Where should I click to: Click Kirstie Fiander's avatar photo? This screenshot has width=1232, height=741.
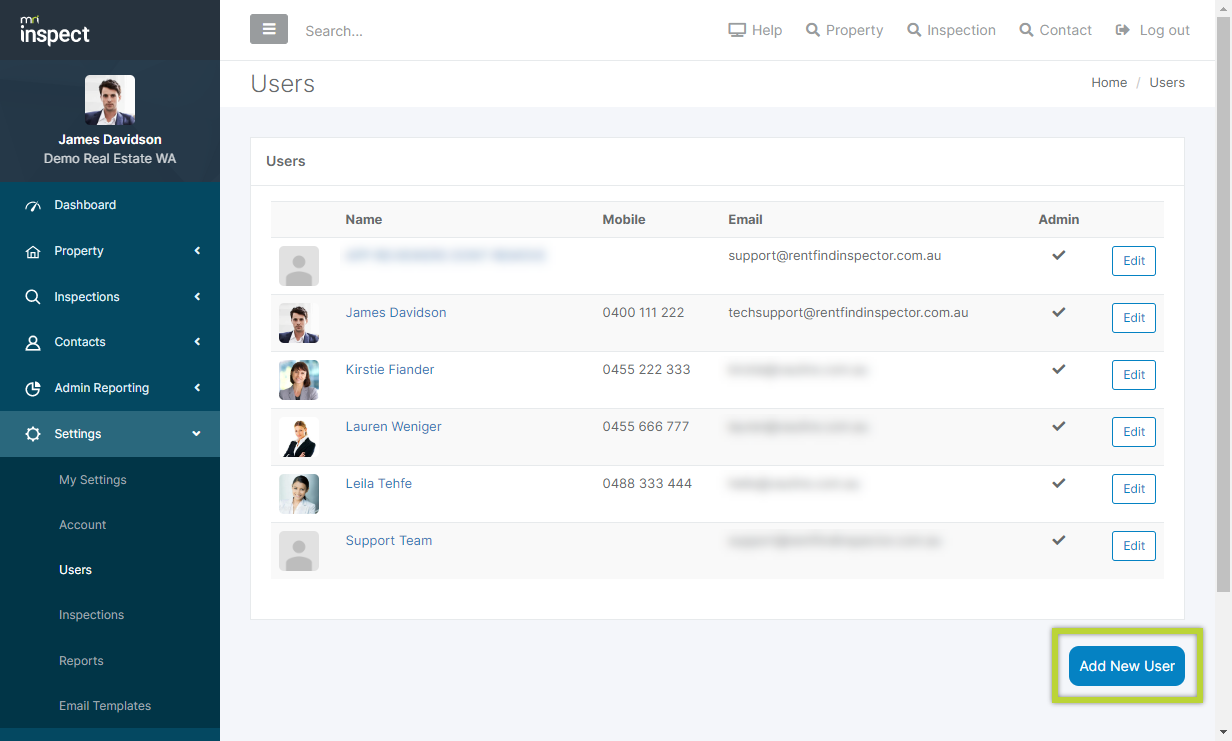click(x=299, y=380)
